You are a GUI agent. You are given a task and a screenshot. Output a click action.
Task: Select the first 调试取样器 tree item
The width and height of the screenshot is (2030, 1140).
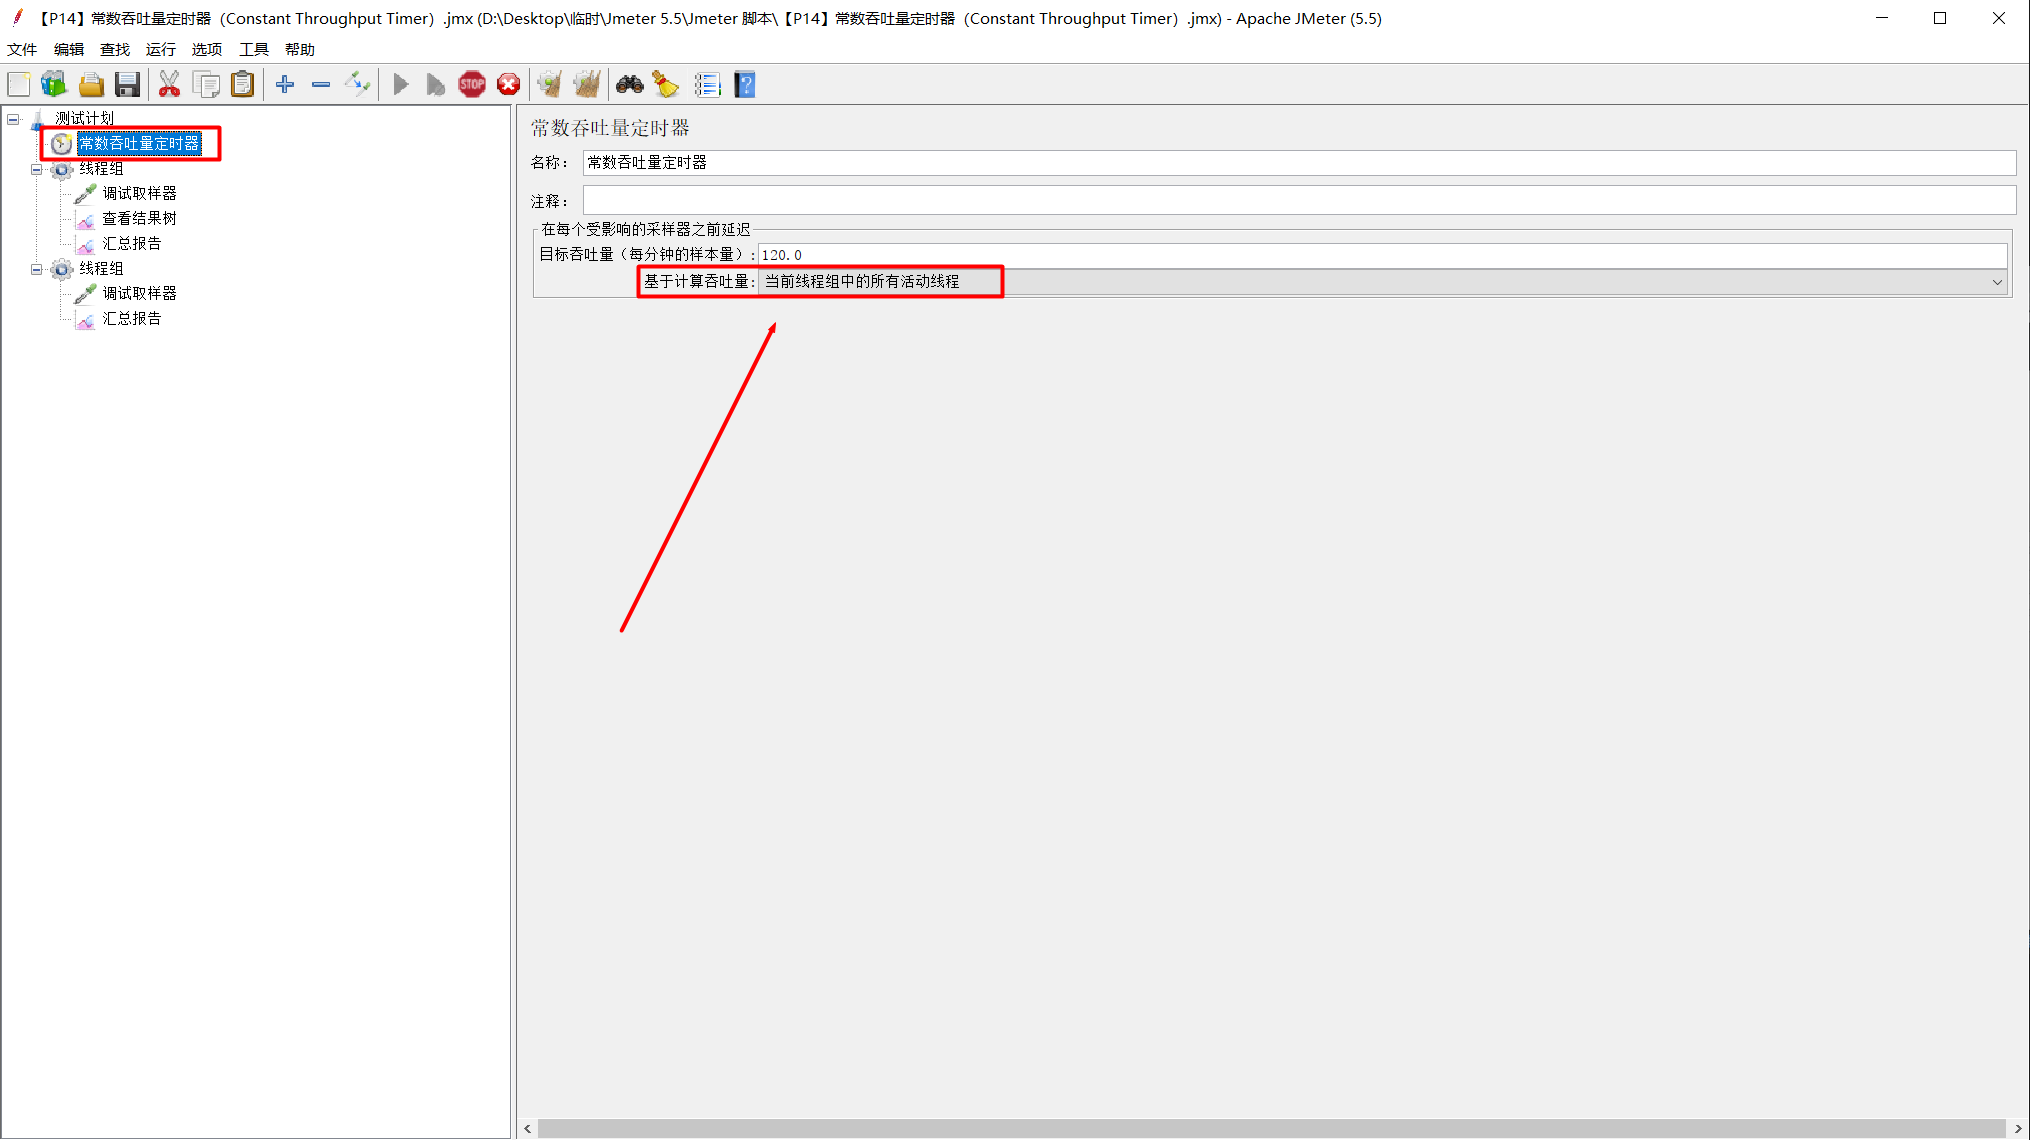pos(139,194)
